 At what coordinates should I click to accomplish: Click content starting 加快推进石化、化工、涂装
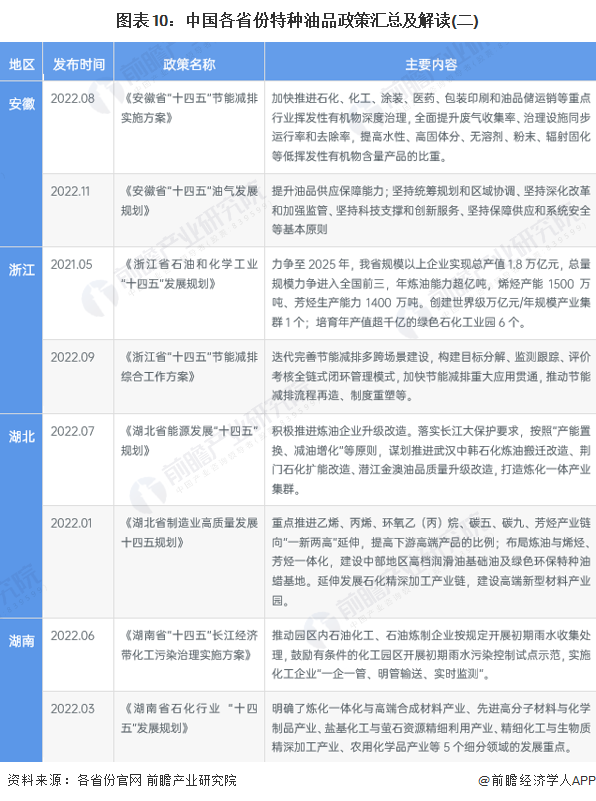click(x=431, y=127)
